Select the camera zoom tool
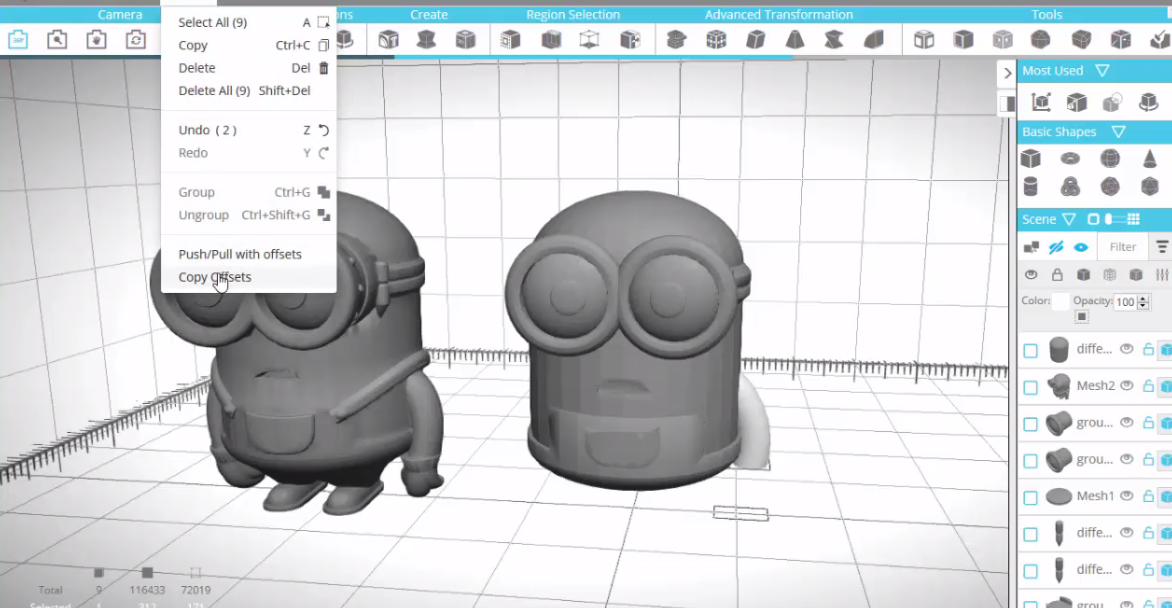This screenshot has height=608, width=1172. point(57,40)
